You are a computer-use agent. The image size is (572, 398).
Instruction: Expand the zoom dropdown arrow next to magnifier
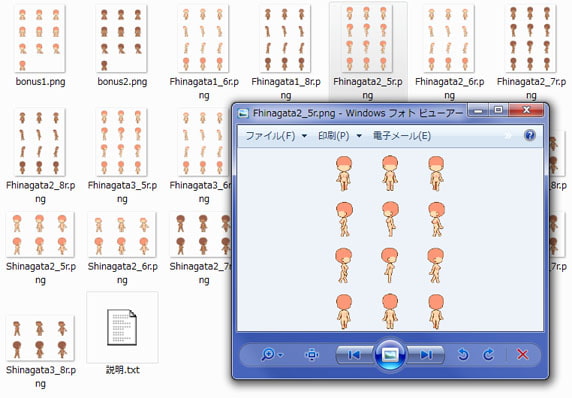point(280,355)
